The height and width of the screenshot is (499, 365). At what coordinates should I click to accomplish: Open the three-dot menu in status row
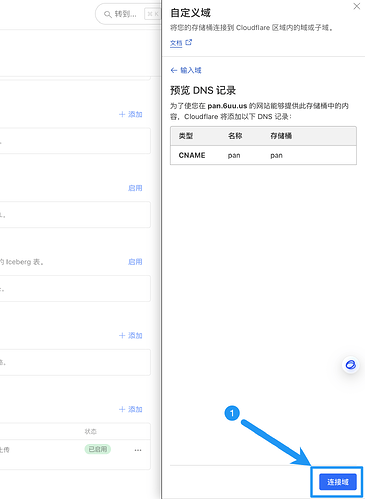(138, 450)
